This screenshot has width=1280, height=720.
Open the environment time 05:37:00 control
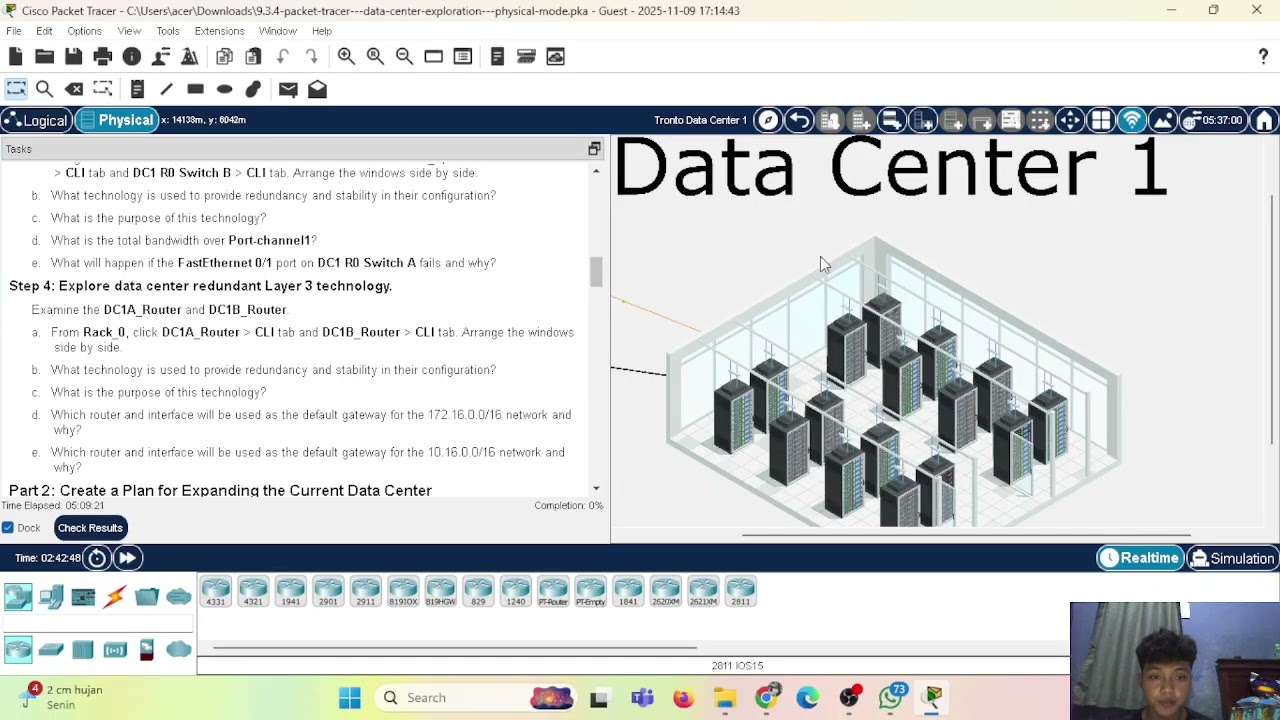(1213, 121)
